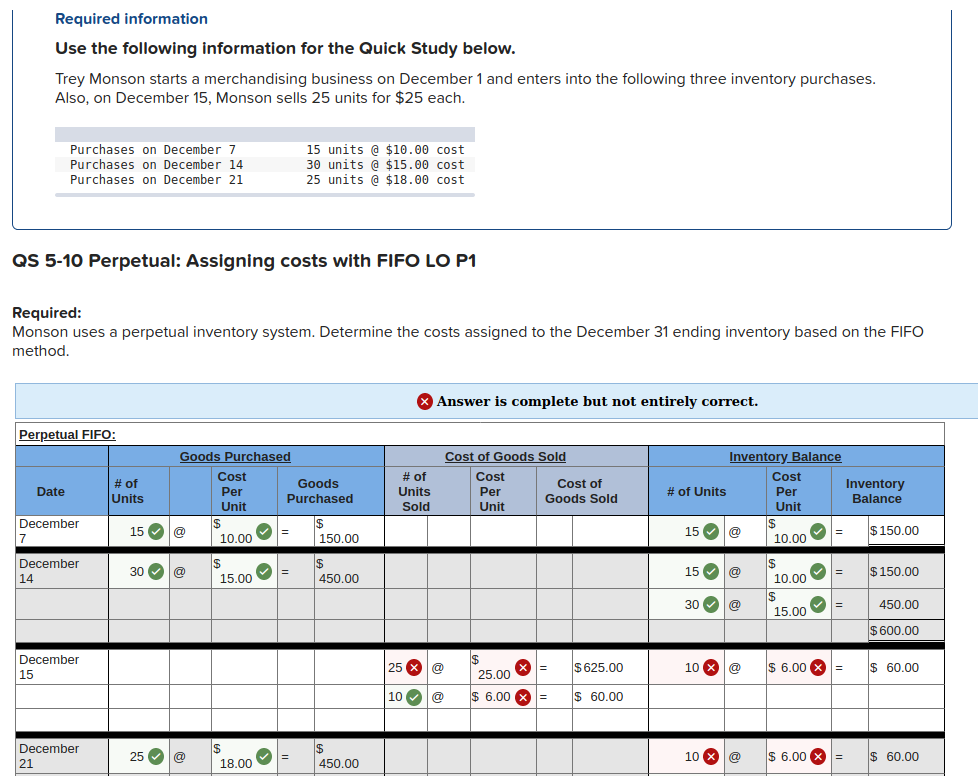Click the $625.00 cost of goods sold value

pos(599,667)
